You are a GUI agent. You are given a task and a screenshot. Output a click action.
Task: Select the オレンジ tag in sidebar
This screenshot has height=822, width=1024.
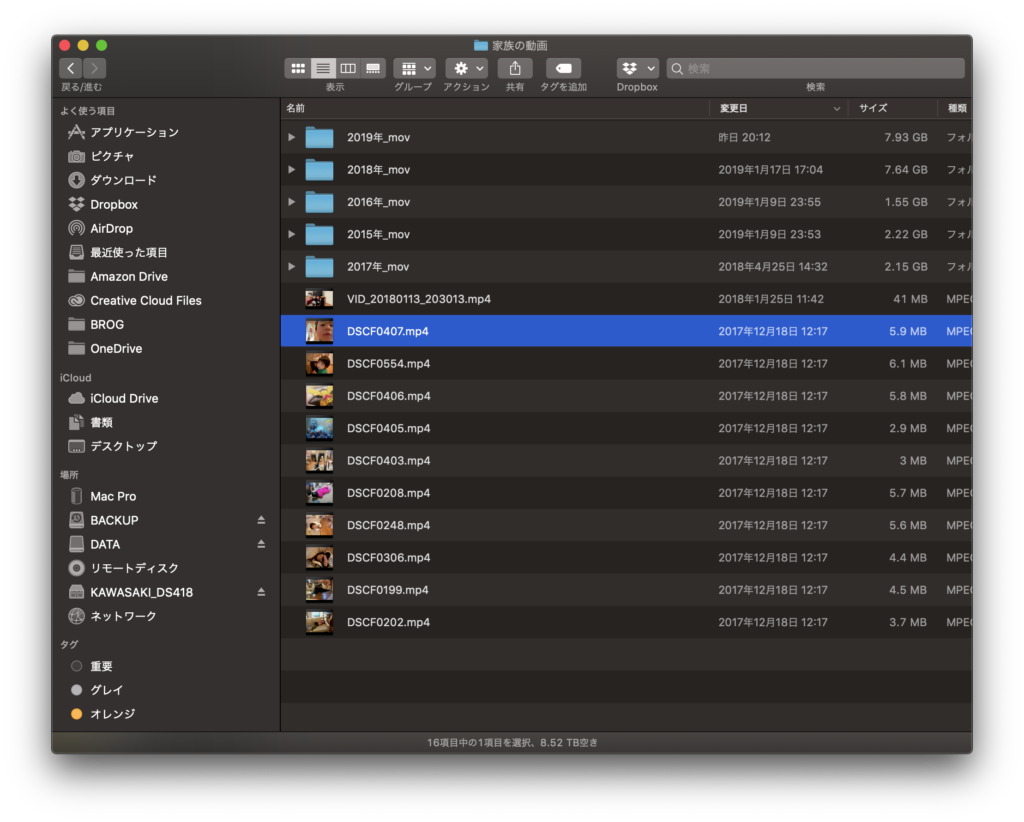pyautogui.click(x=112, y=714)
